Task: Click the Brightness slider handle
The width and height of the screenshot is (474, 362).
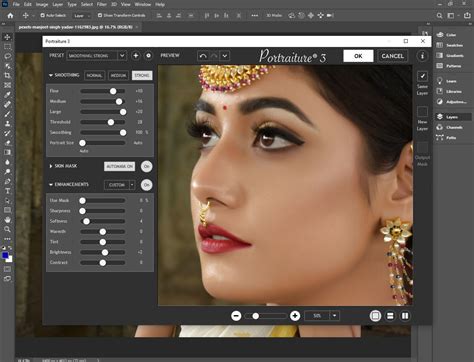Action: 105,252
